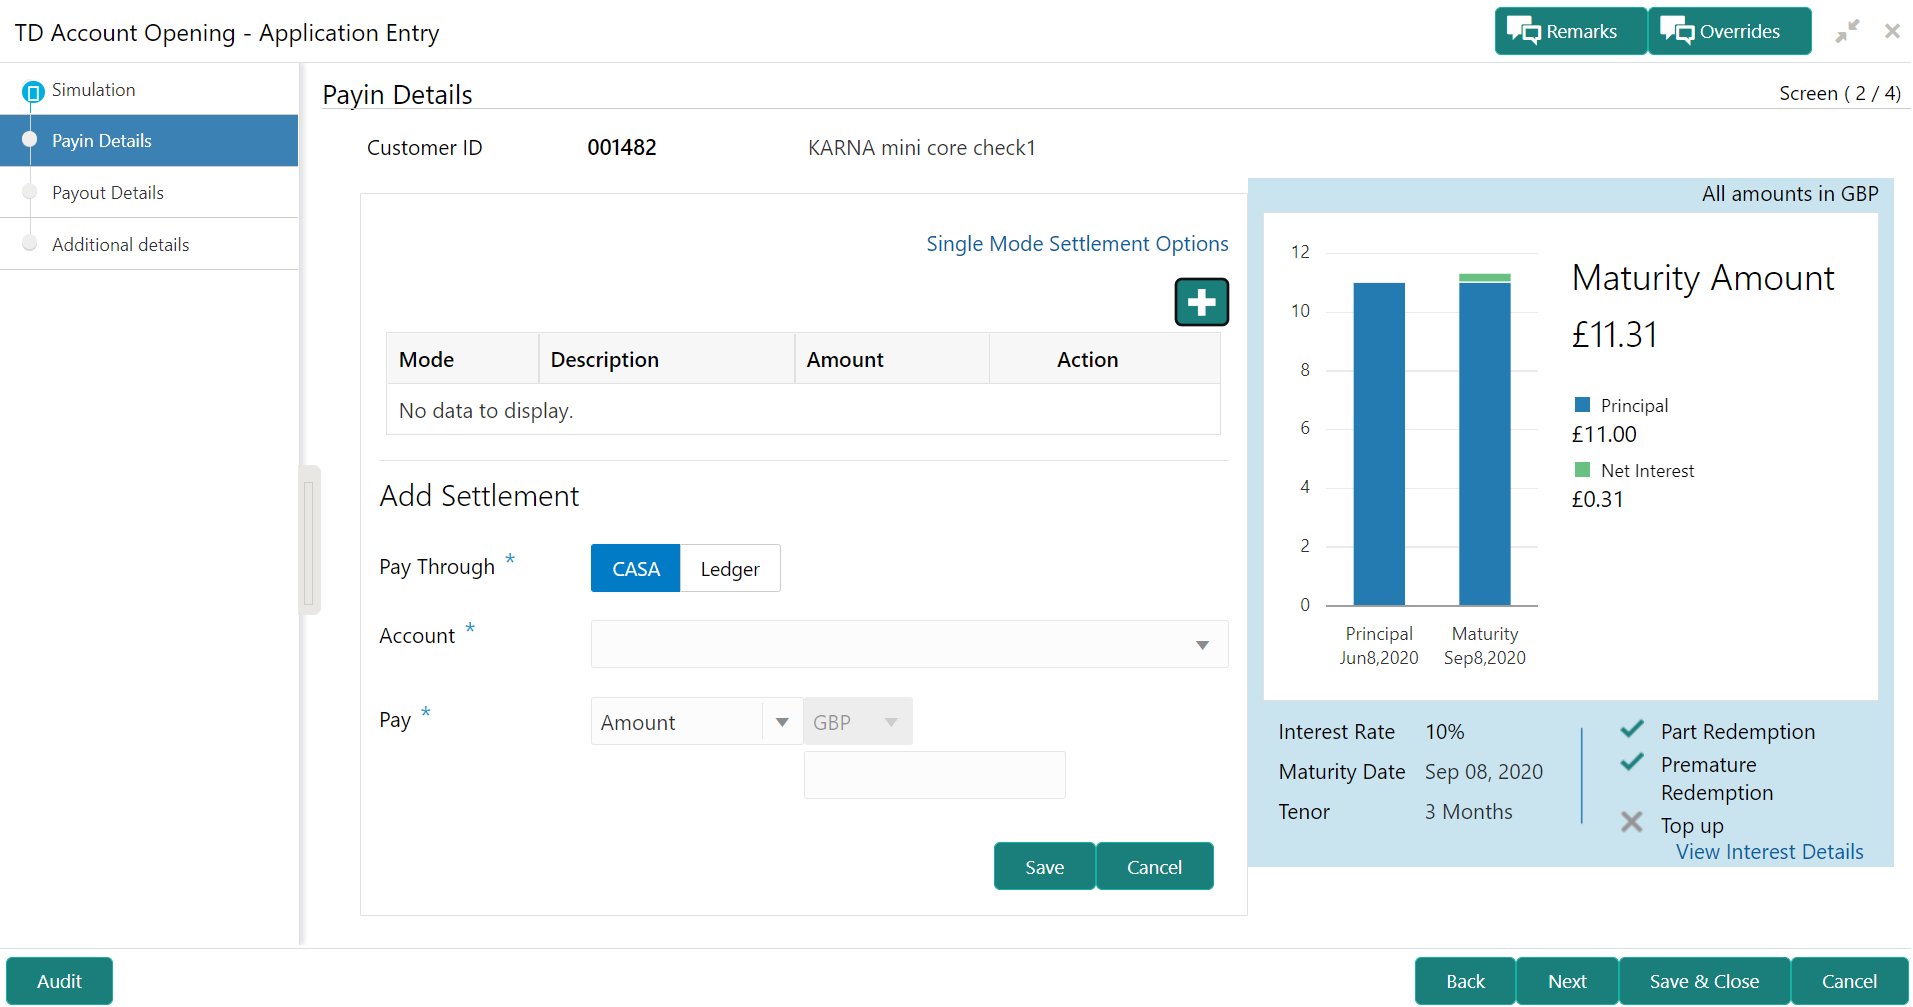The image size is (1913, 1007).
Task: Click the No data to display row
Action: tap(803, 410)
